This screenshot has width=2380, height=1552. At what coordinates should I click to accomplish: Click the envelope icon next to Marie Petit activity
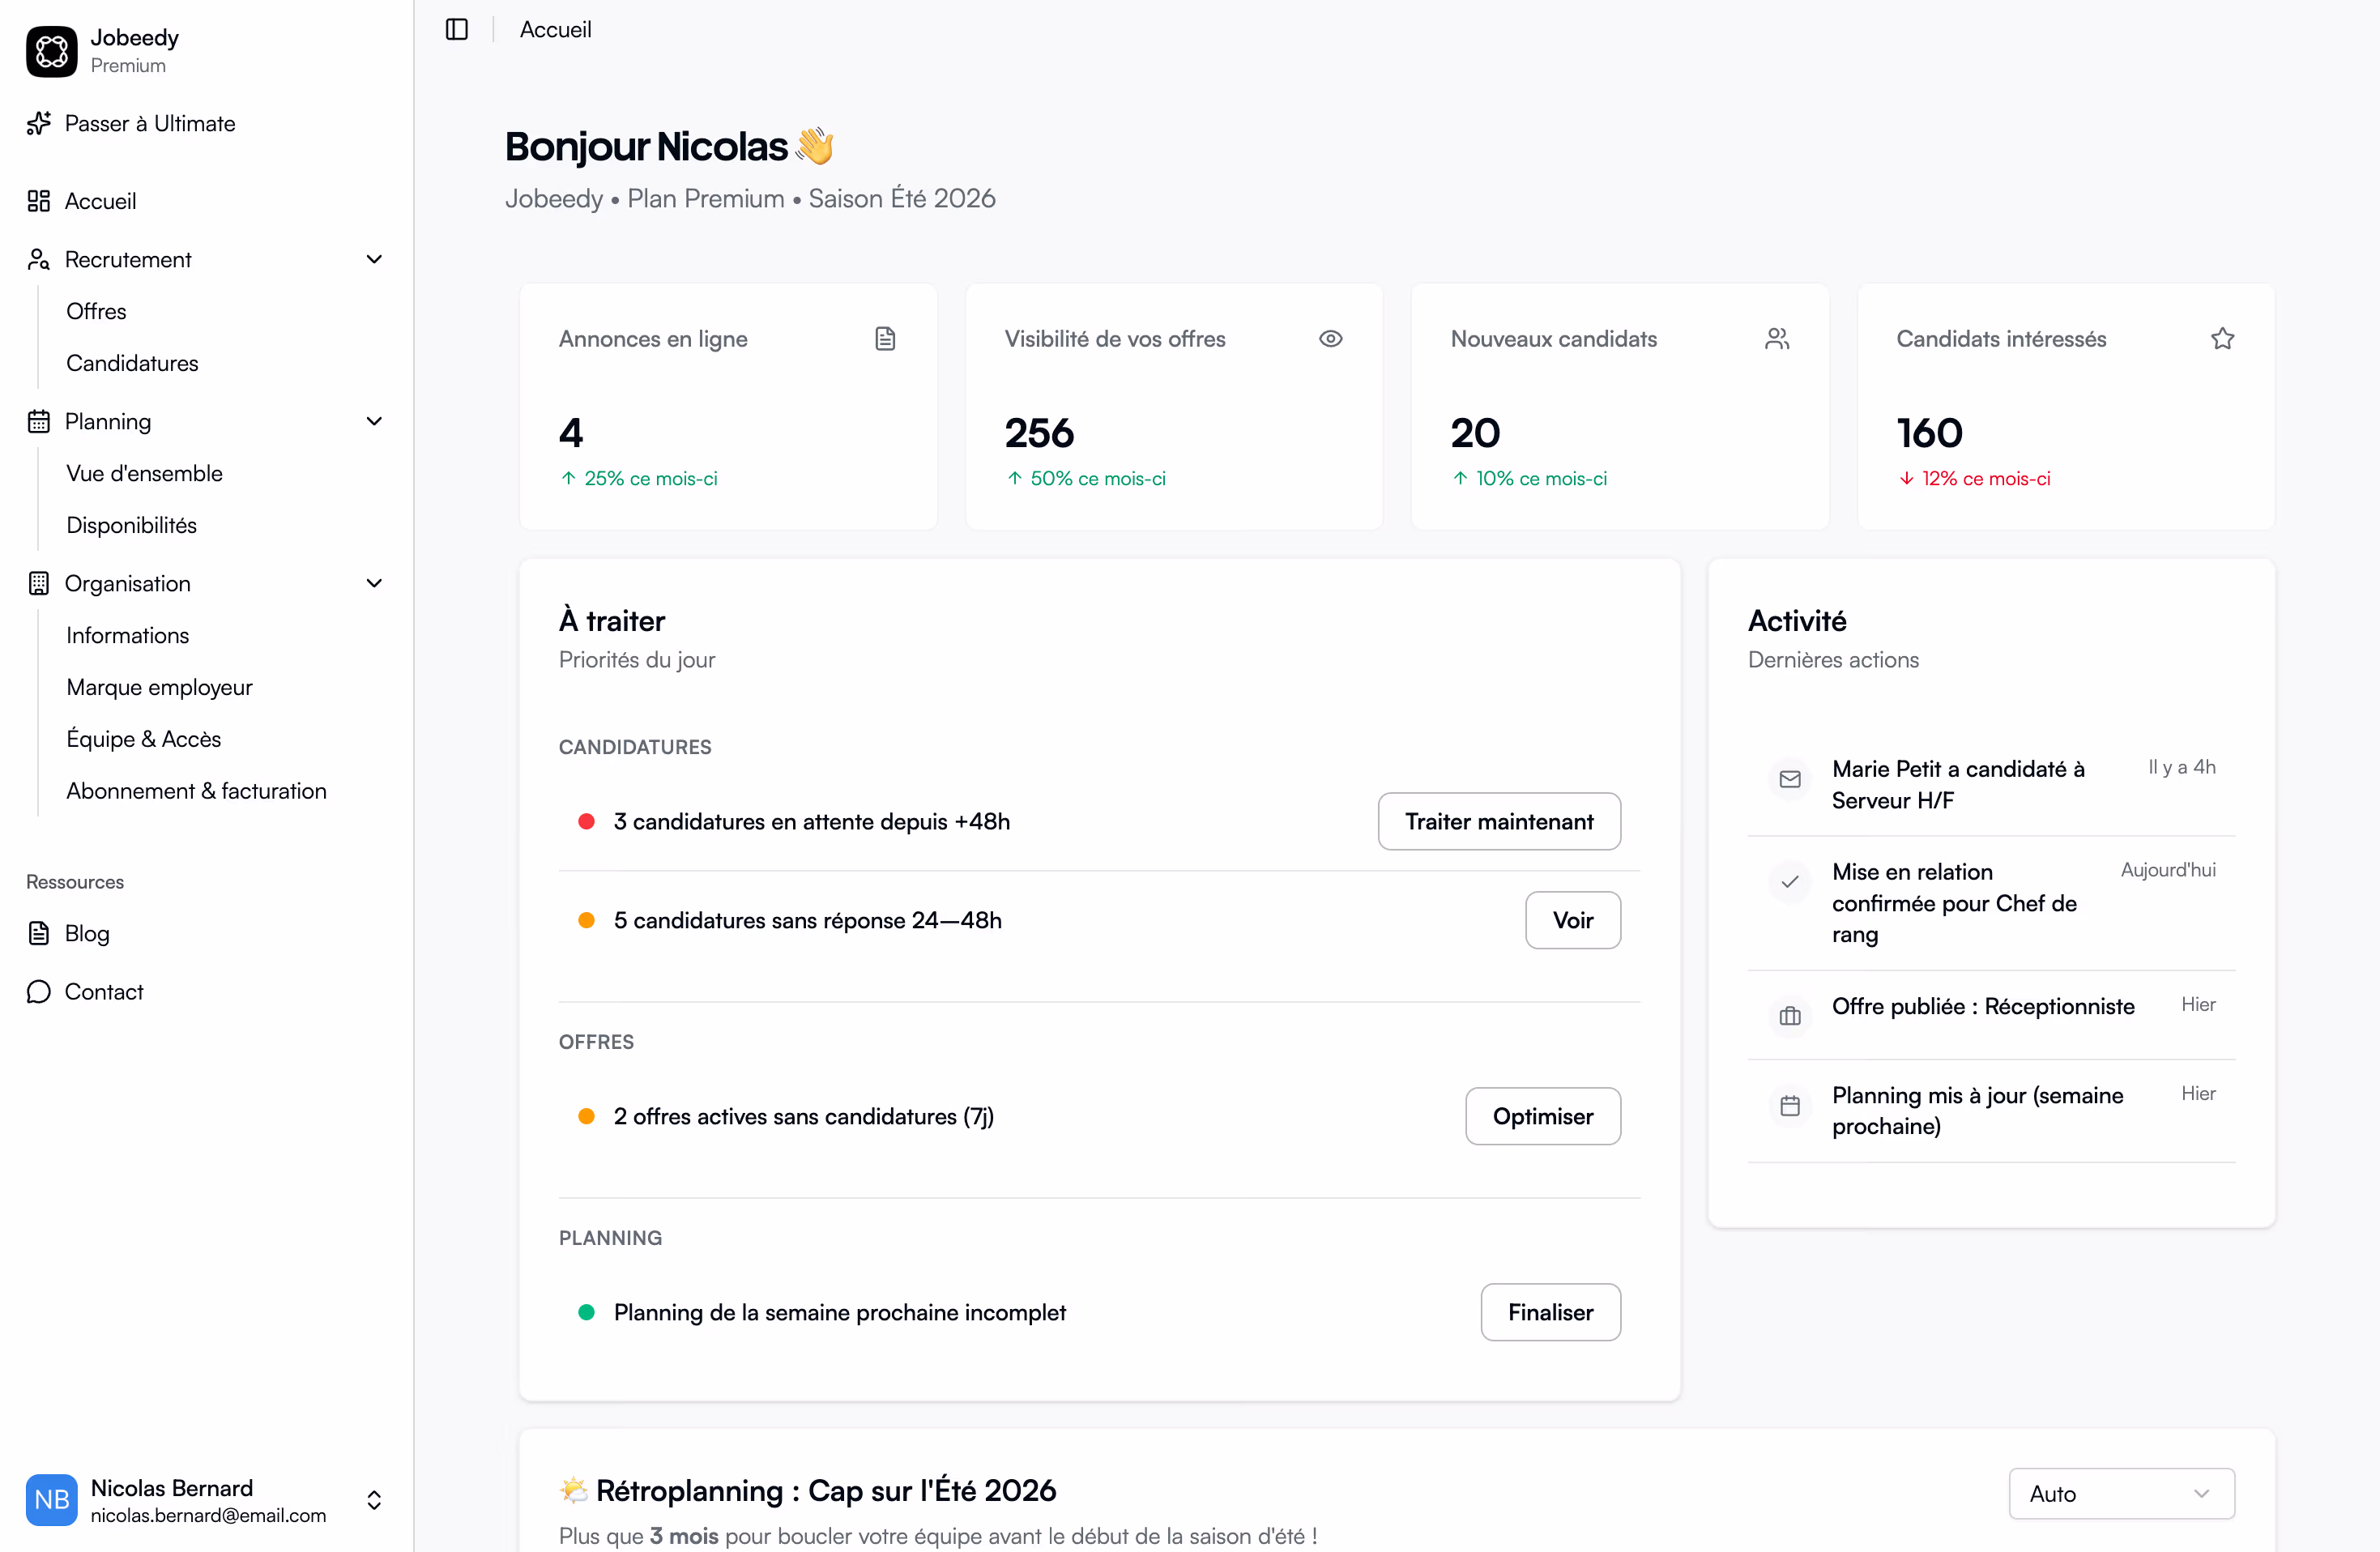(x=1790, y=779)
